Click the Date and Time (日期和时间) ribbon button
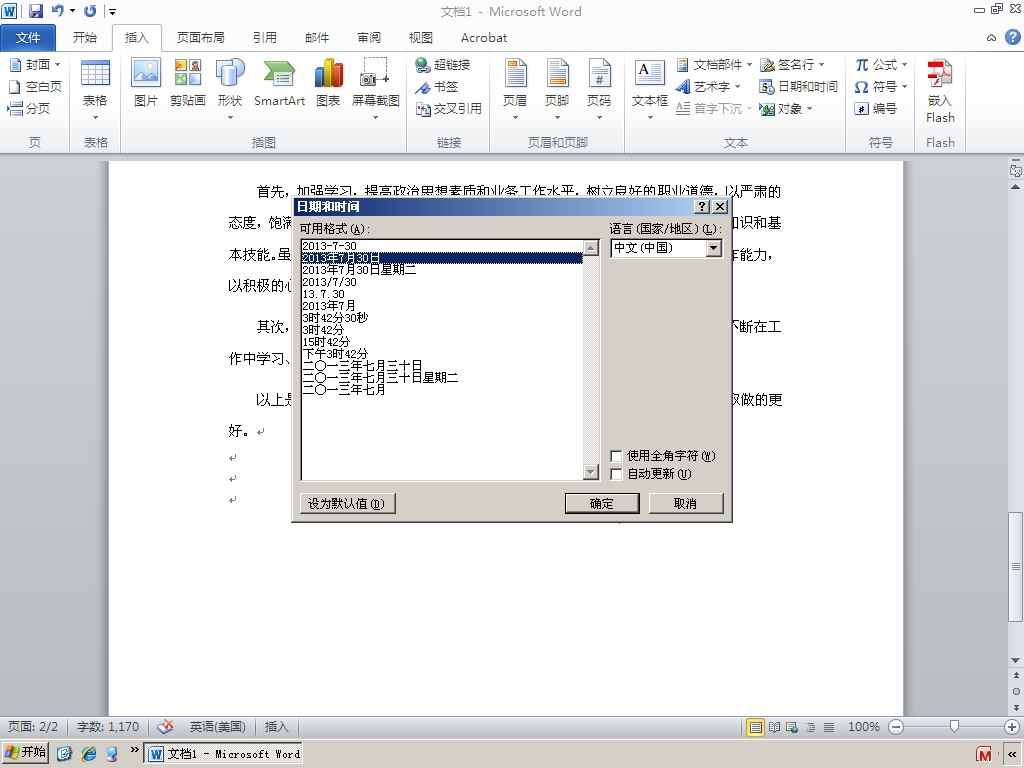This screenshot has width=1024, height=768. [x=798, y=86]
